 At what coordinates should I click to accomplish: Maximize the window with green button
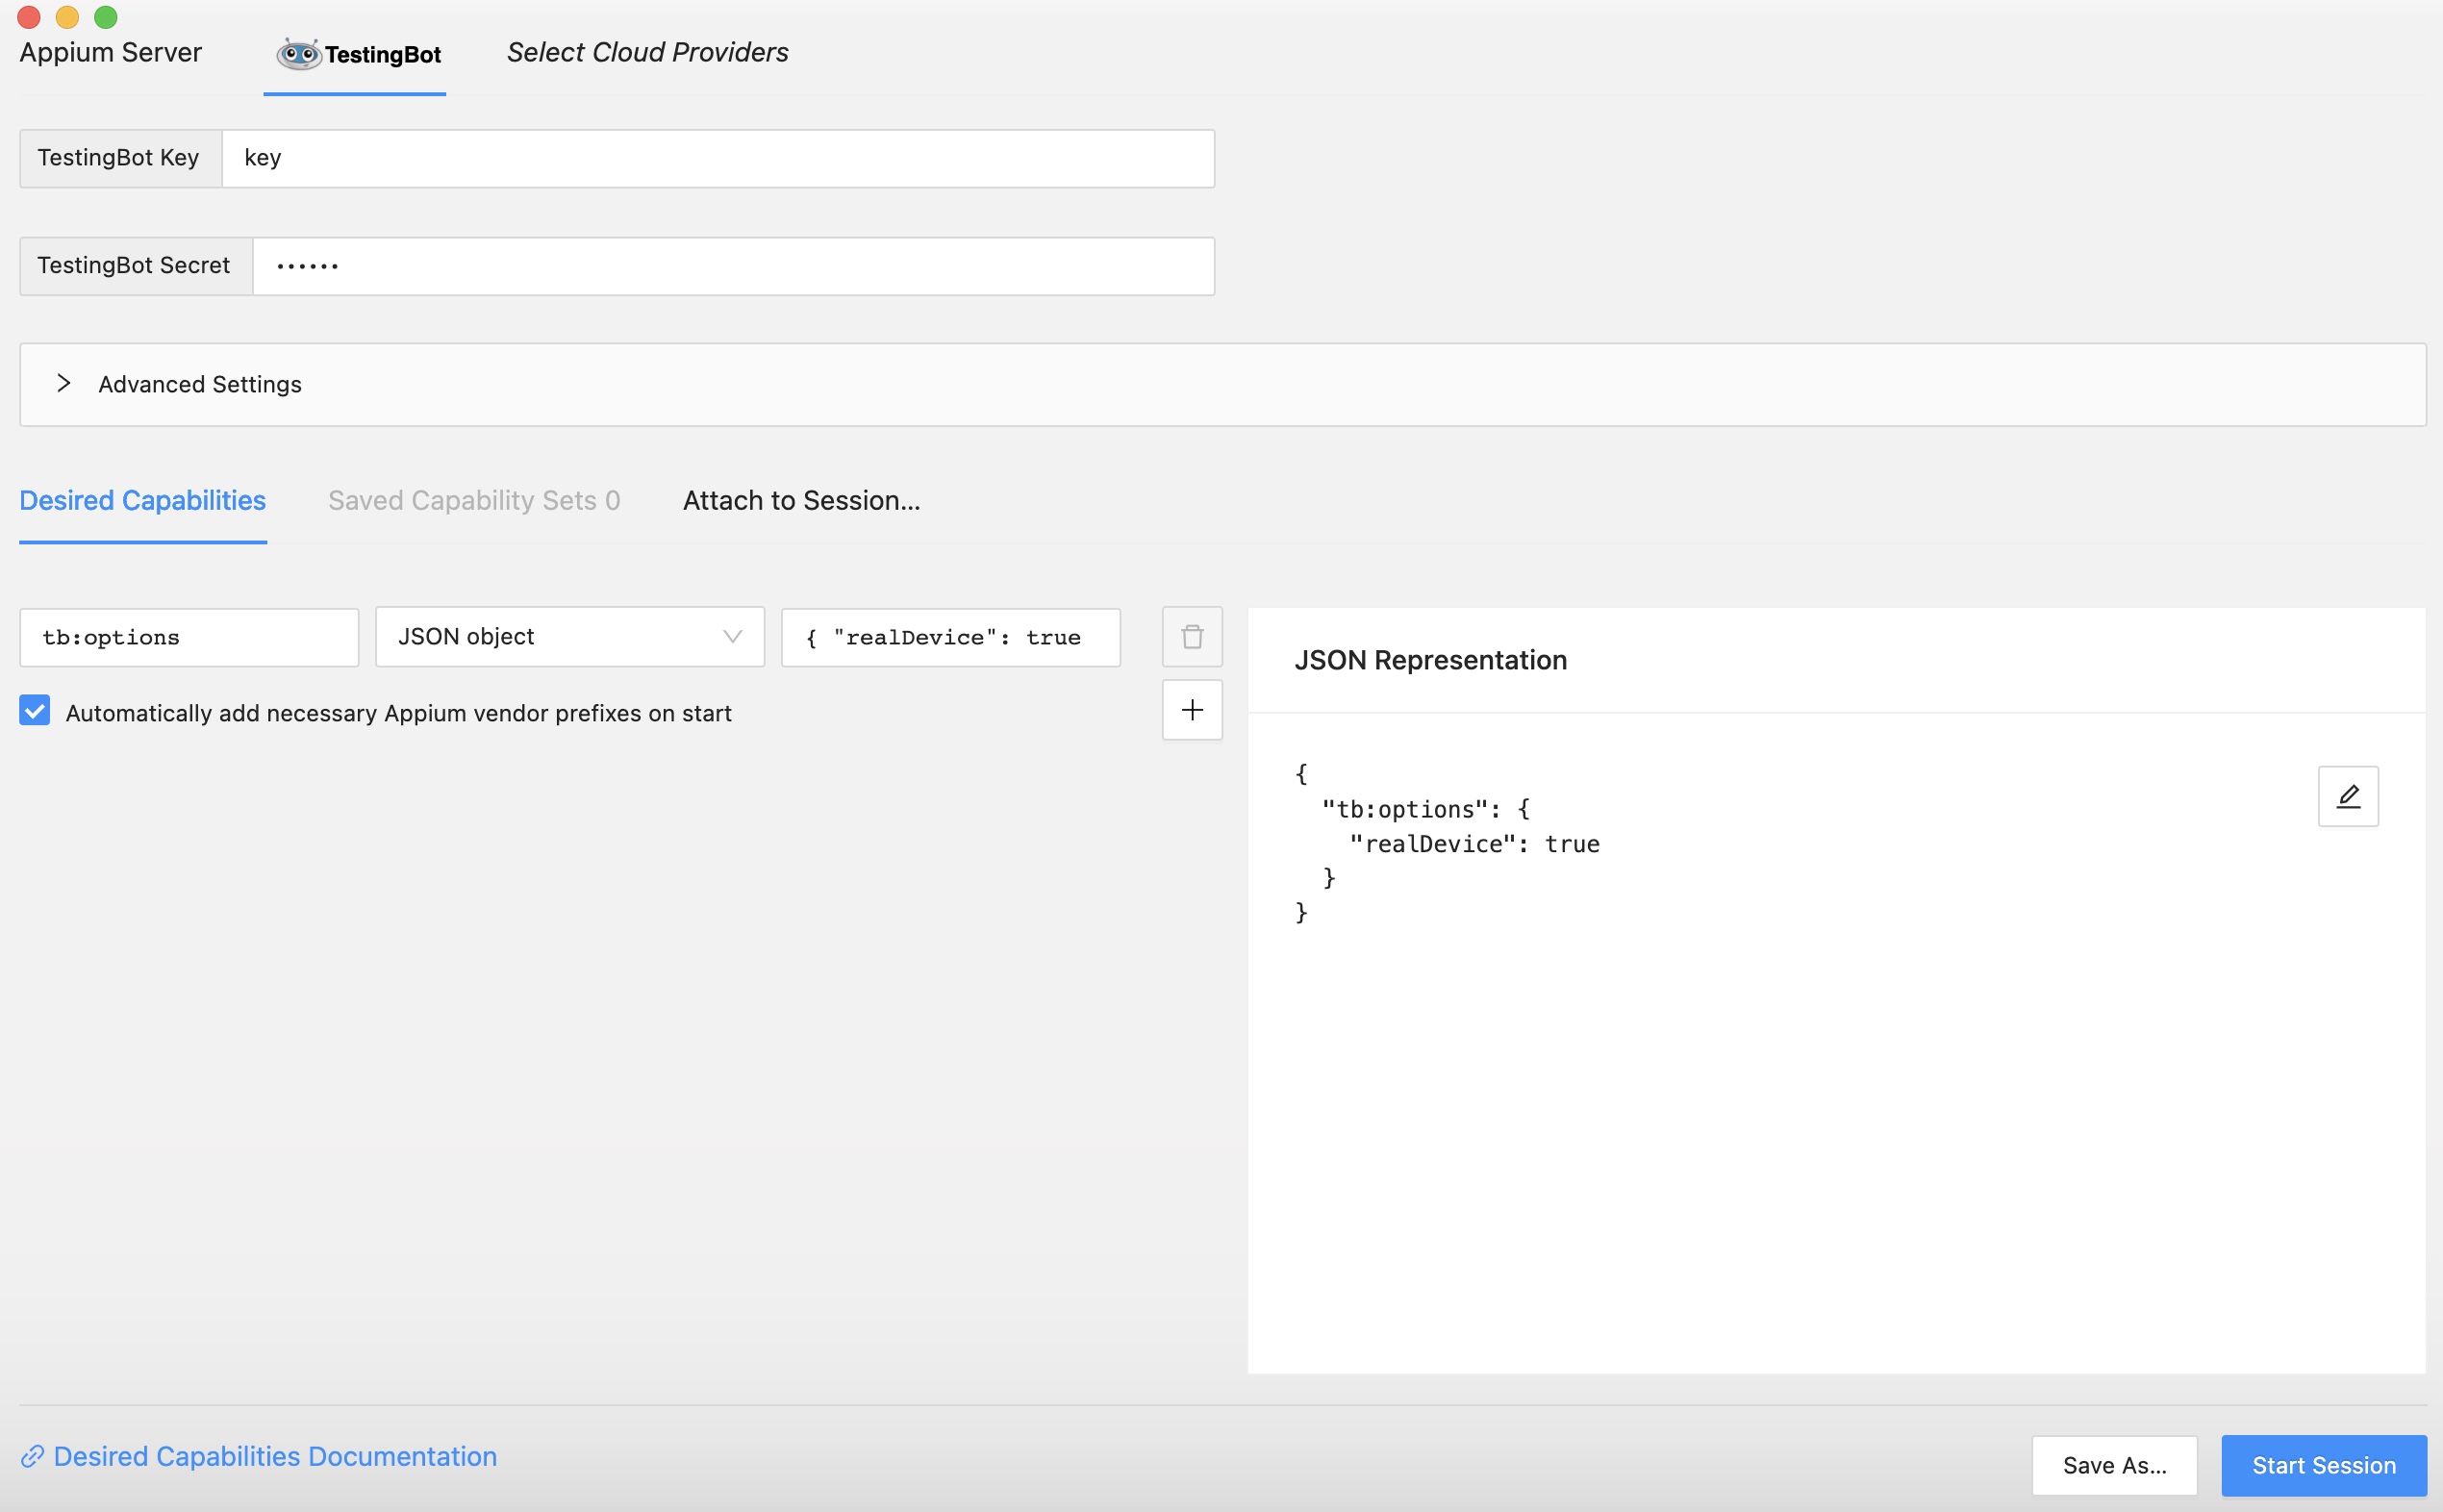click(x=106, y=16)
